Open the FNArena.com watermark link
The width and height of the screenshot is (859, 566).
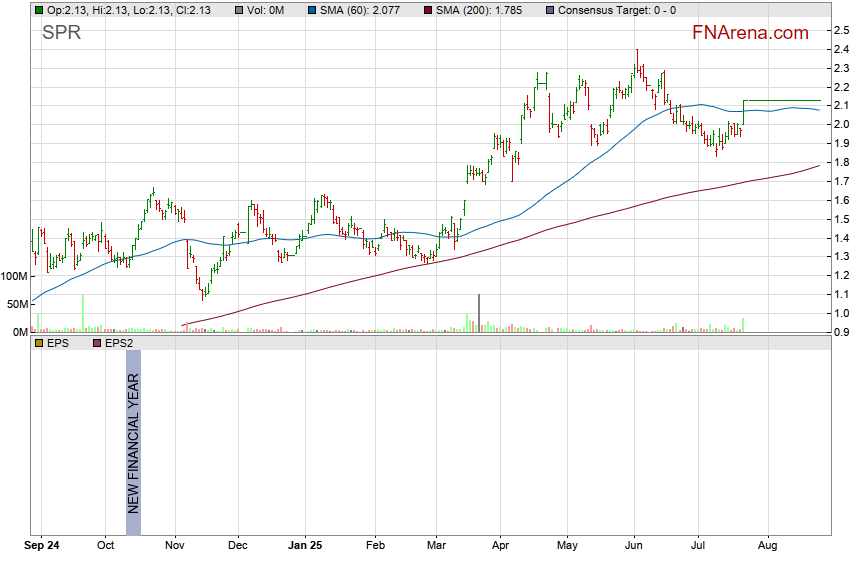point(750,33)
